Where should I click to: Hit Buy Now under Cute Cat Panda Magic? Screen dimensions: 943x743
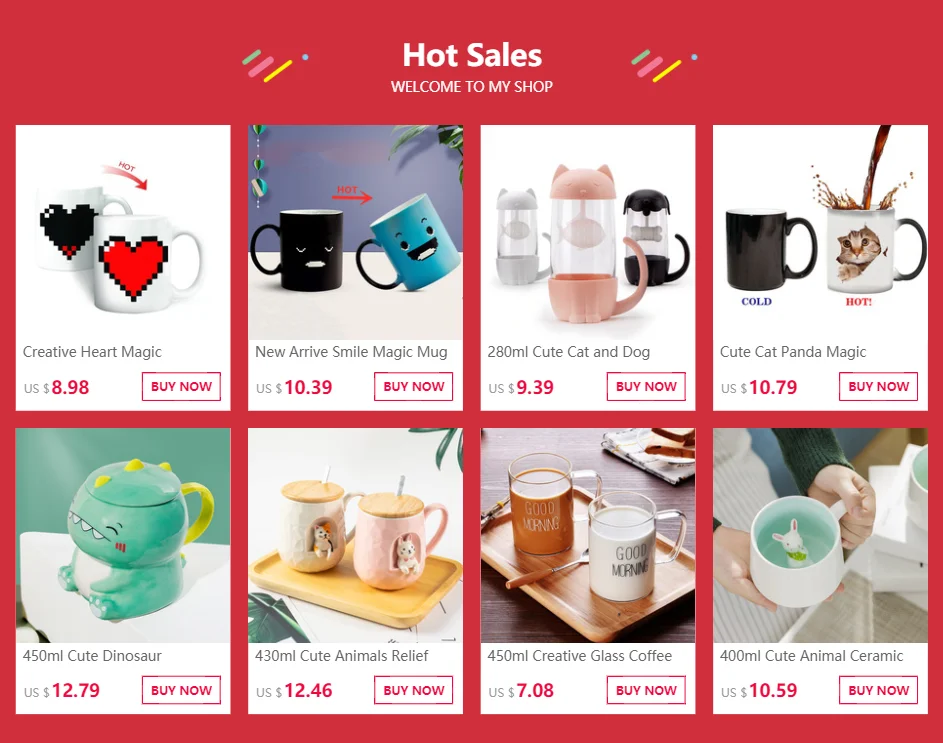coord(879,386)
